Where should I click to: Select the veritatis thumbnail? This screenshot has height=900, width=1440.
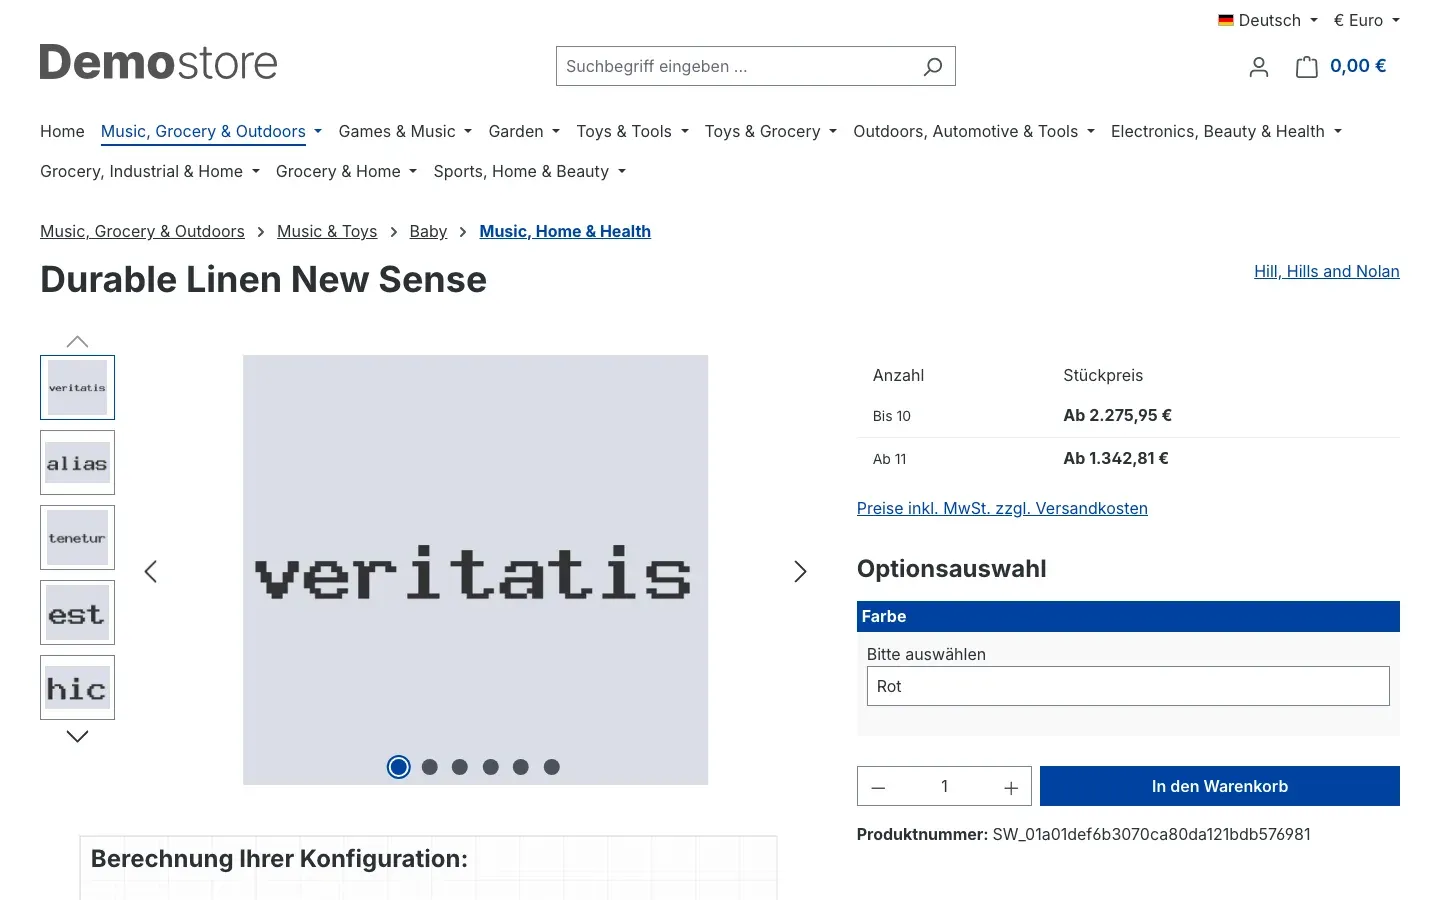[77, 387]
